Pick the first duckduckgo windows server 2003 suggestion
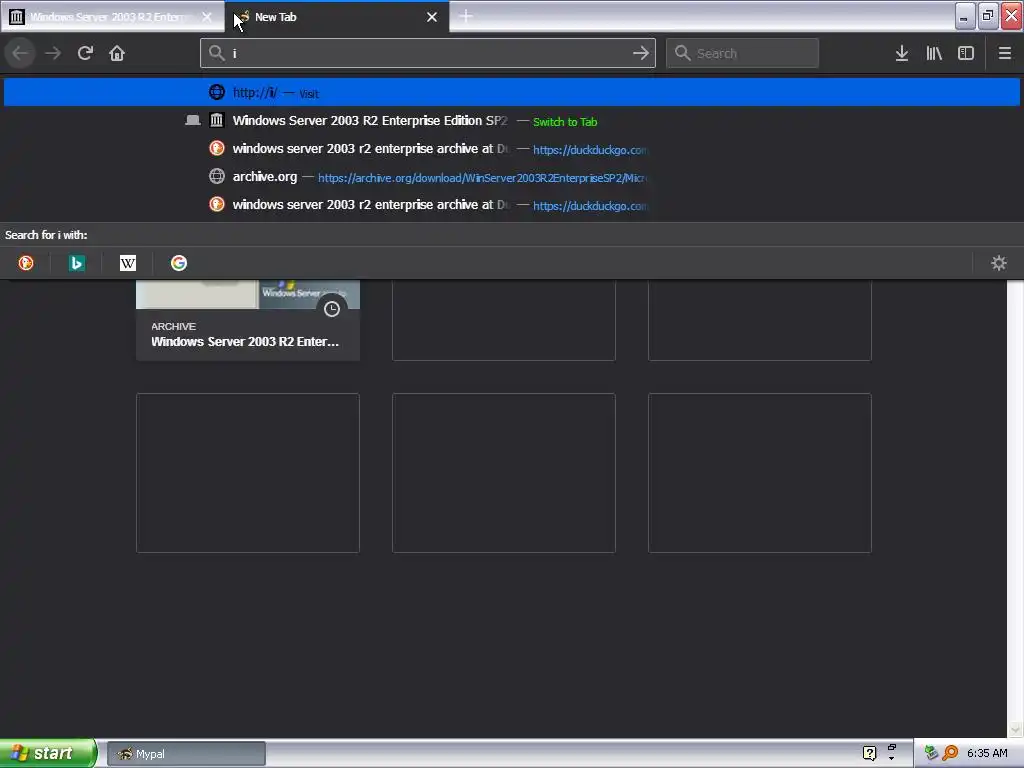Viewport: 1024px width, 768px height. [x=511, y=149]
